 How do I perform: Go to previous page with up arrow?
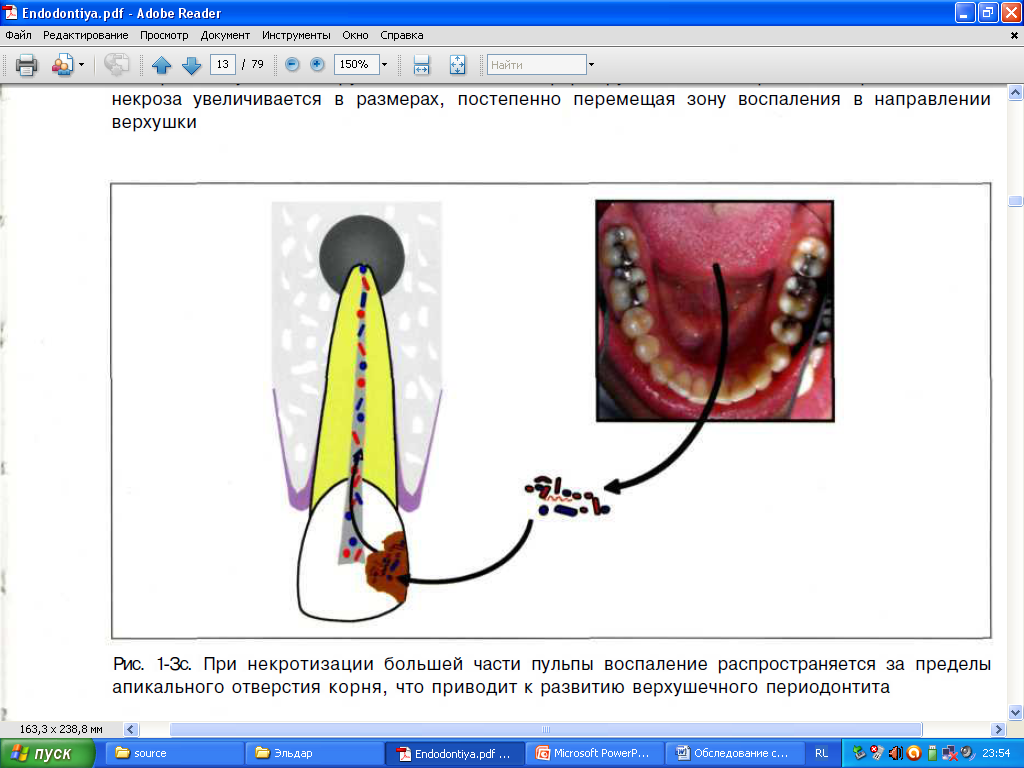click(x=161, y=65)
